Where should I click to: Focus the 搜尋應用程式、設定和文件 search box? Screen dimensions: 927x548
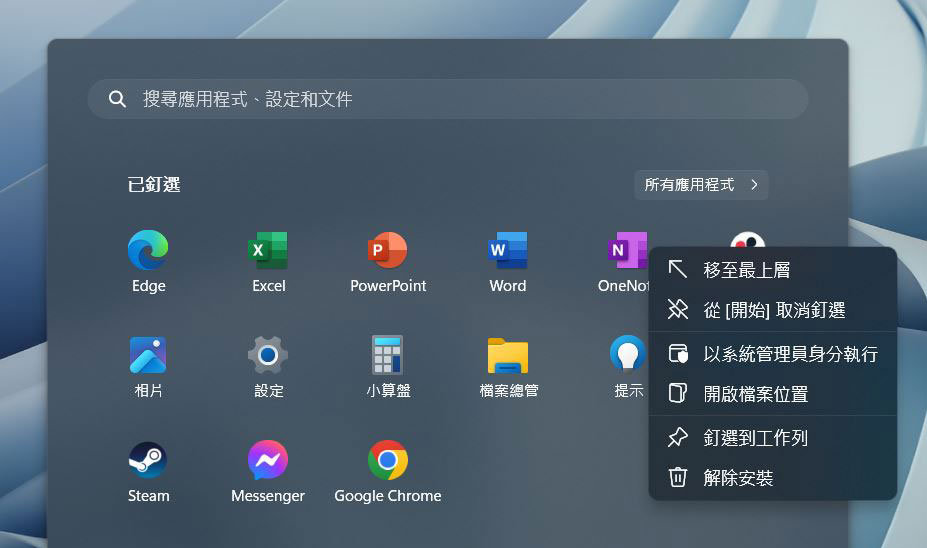pyautogui.click(x=448, y=99)
